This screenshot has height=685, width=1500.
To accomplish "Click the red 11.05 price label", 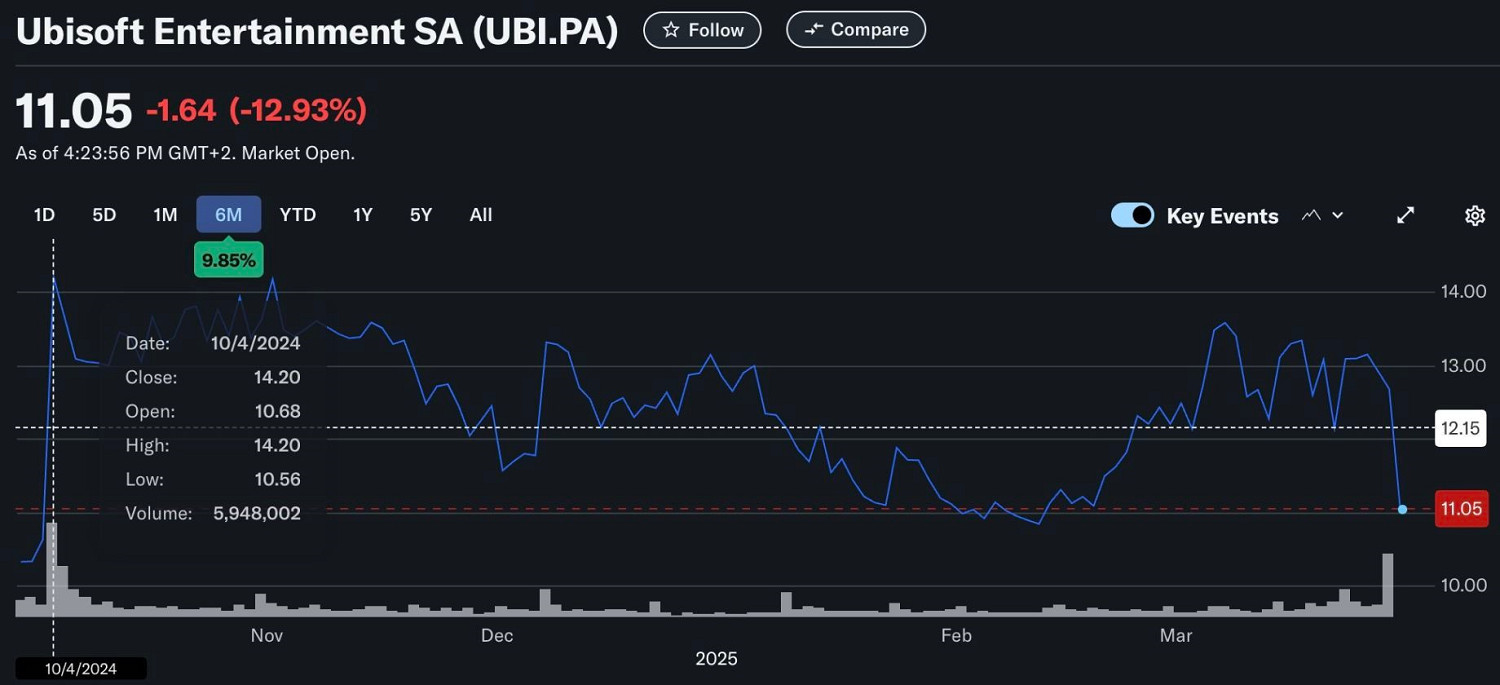I will click(x=1461, y=508).
